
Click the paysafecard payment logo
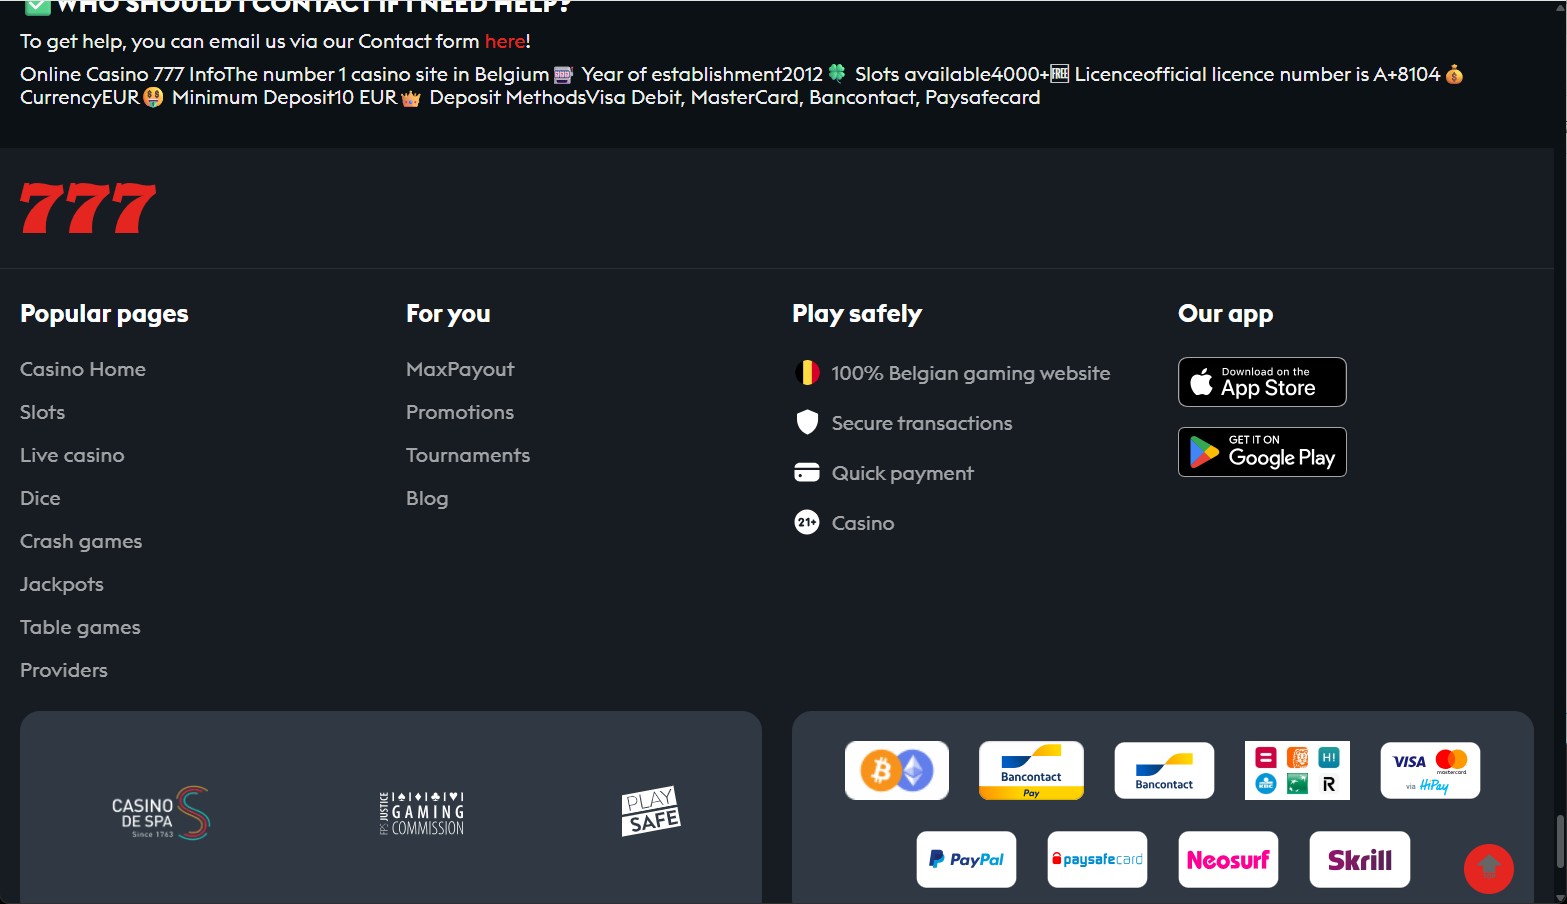1097,859
